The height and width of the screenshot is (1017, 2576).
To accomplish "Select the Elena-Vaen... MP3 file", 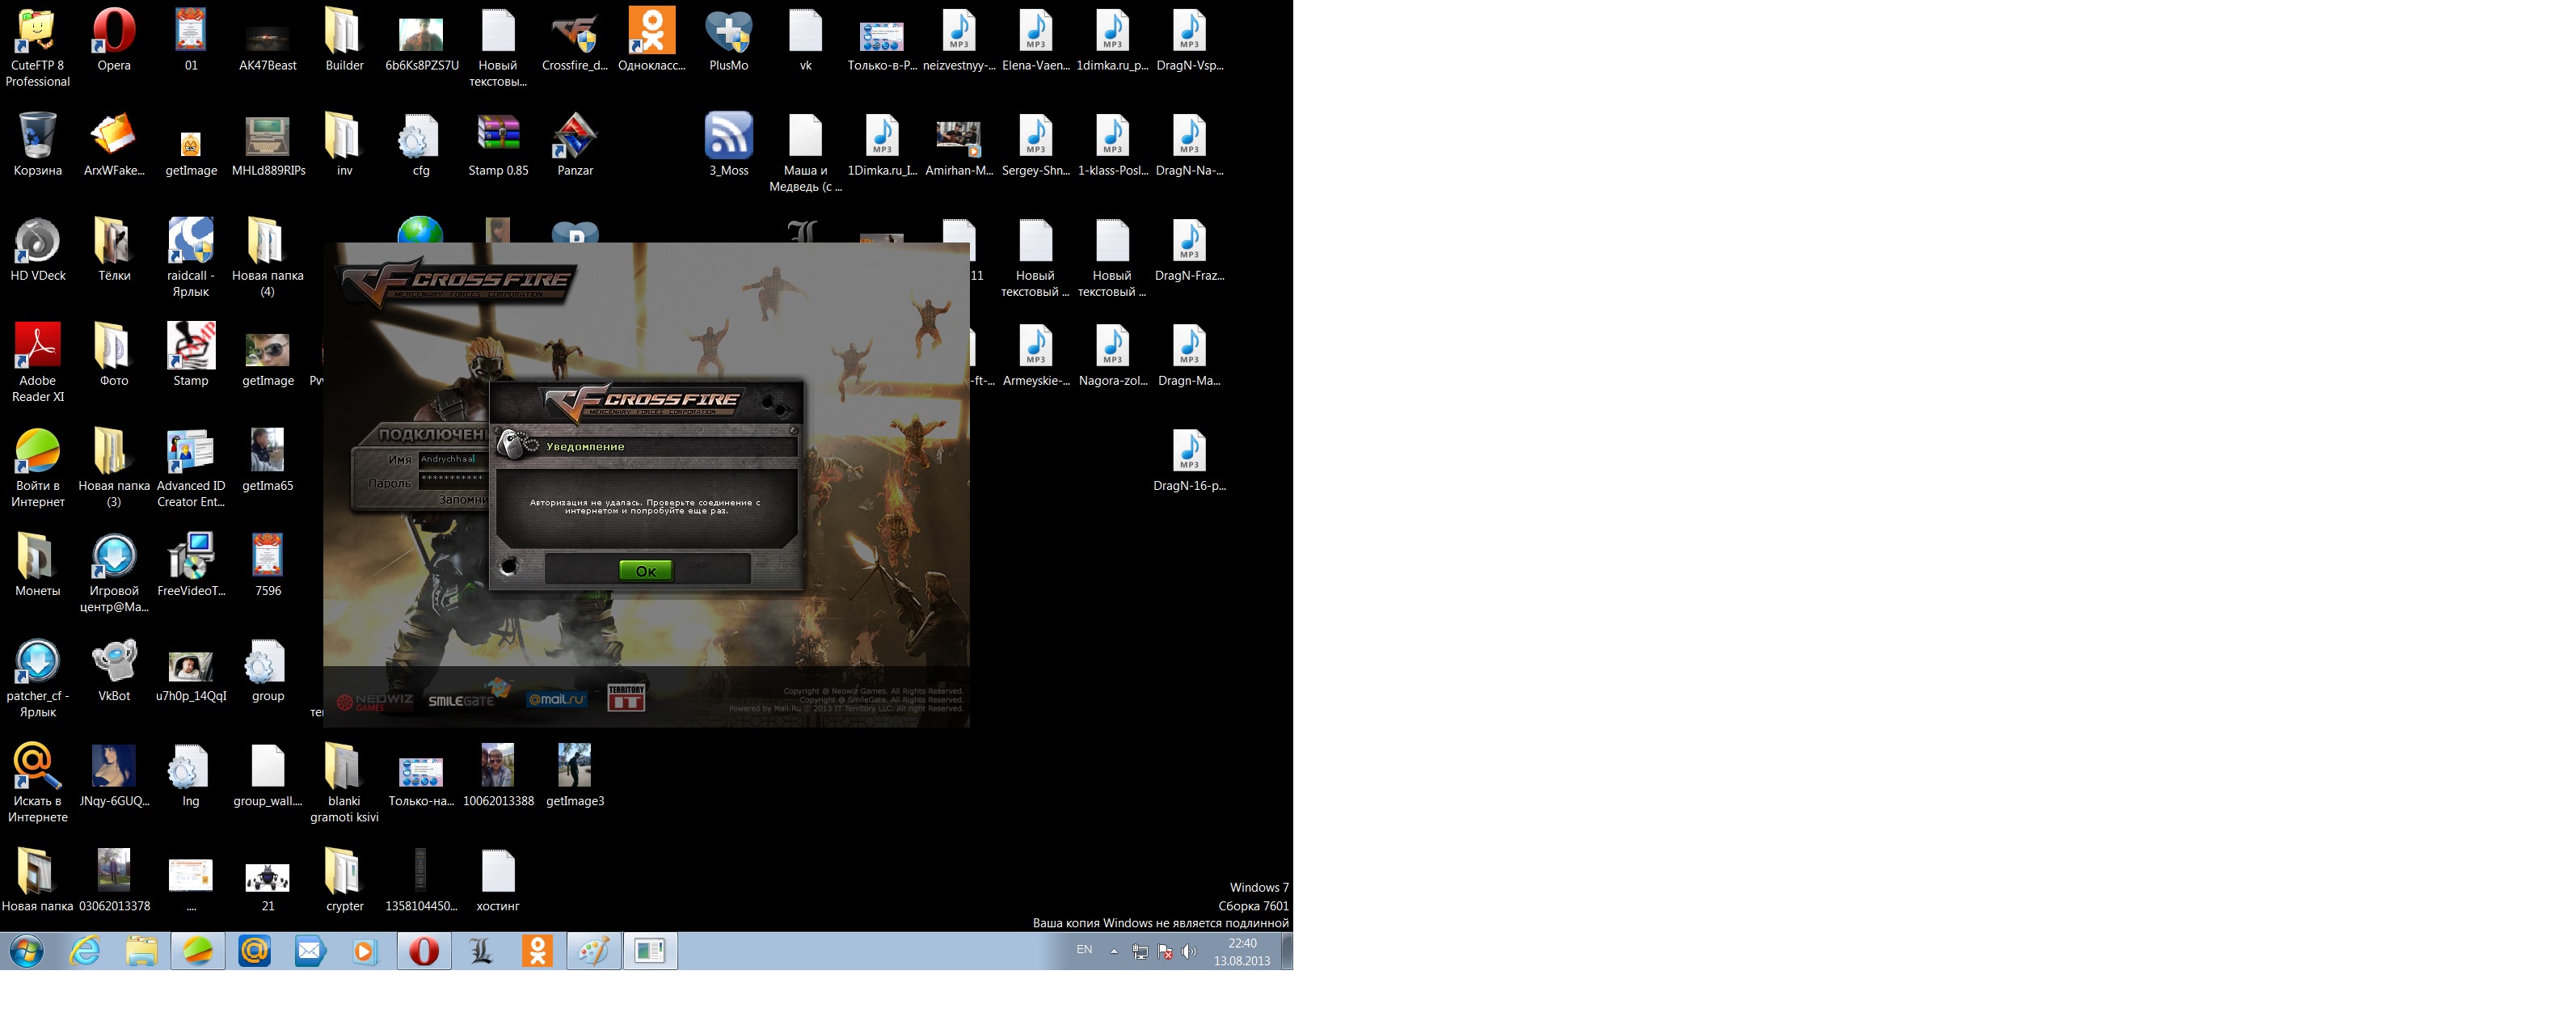I will coord(1035,40).
